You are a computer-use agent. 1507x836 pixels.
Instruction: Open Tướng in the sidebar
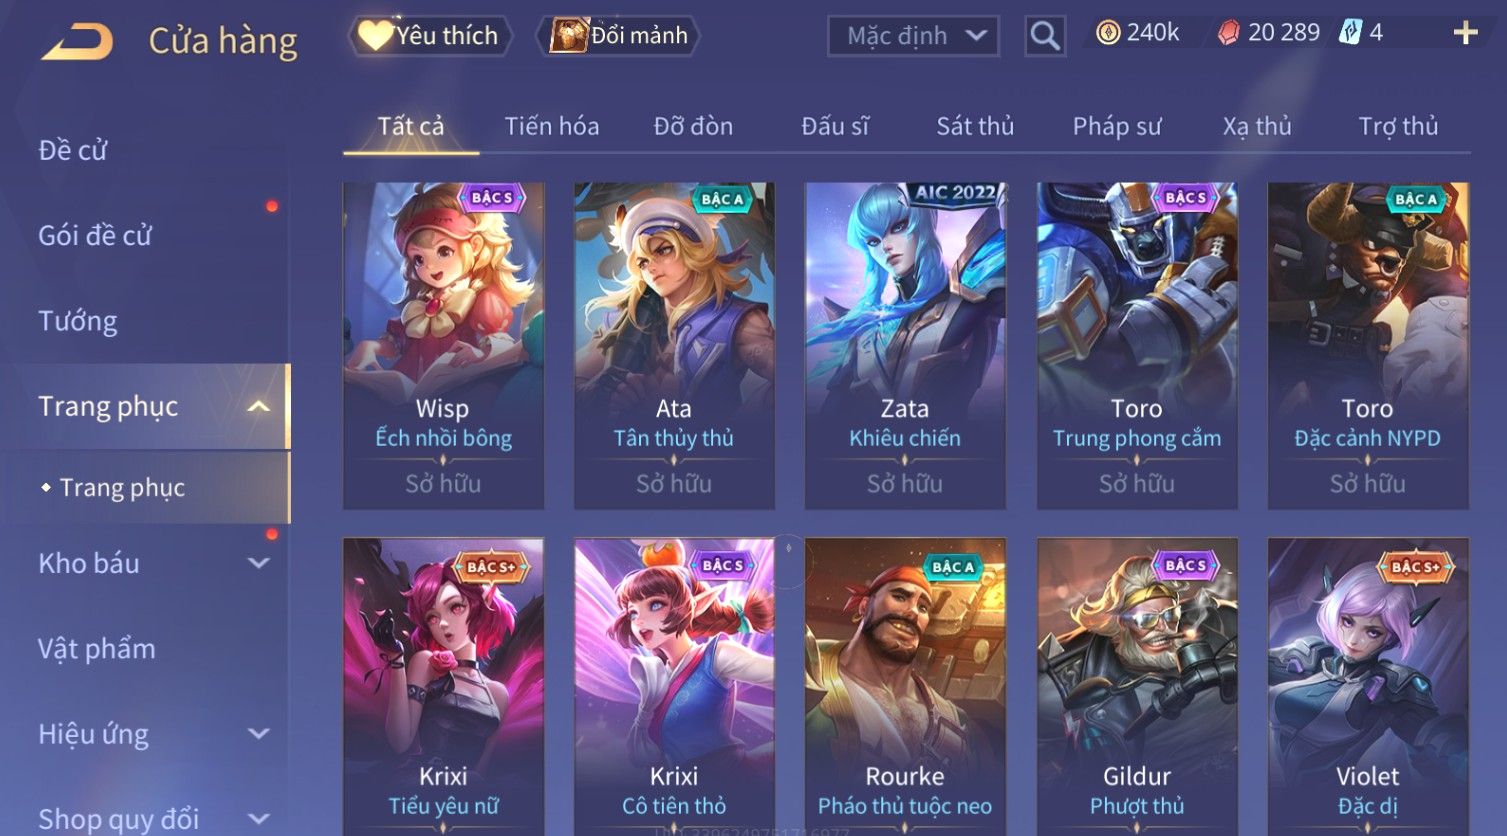[x=78, y=321]
